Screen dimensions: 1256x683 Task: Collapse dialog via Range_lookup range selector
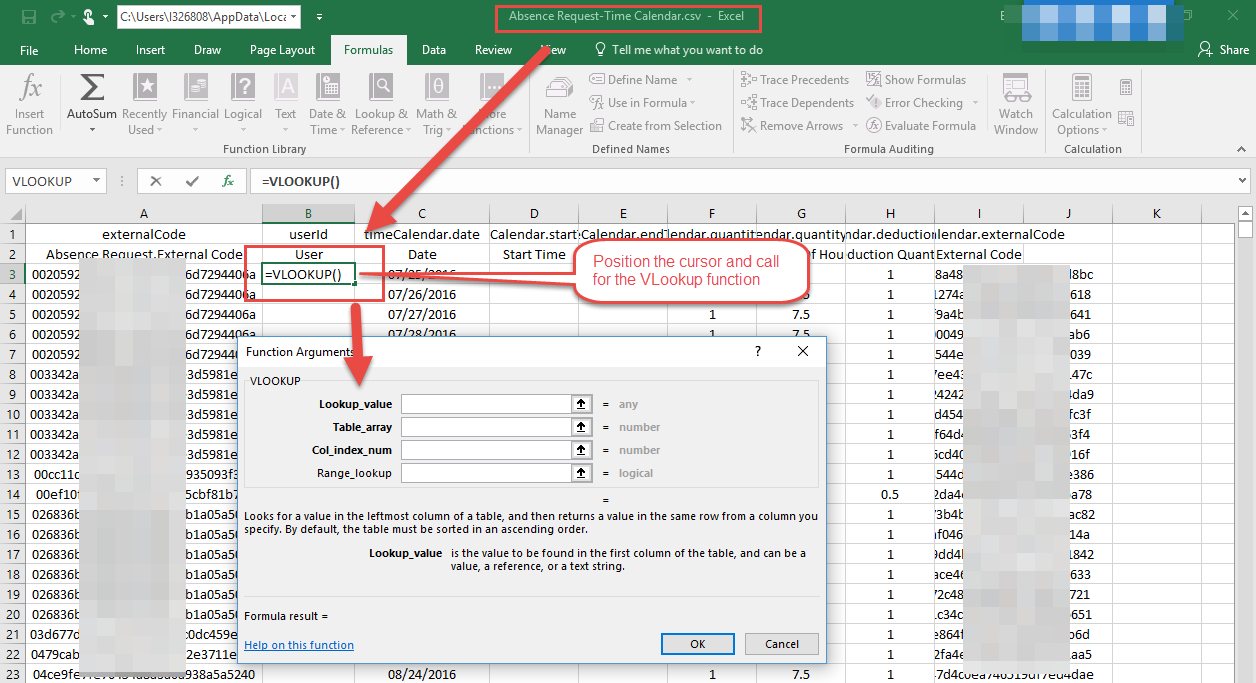pyautogui.click(x=580, y=473)
